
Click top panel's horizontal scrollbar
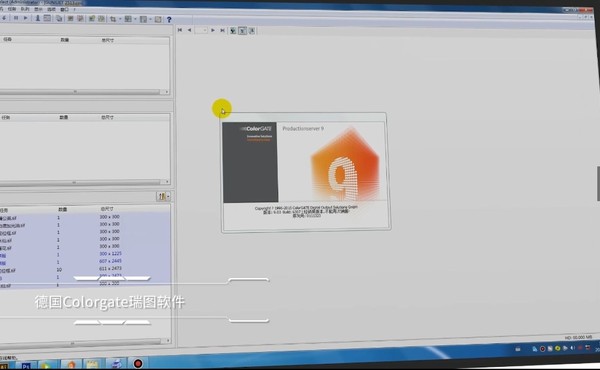[x=80, y=92]
